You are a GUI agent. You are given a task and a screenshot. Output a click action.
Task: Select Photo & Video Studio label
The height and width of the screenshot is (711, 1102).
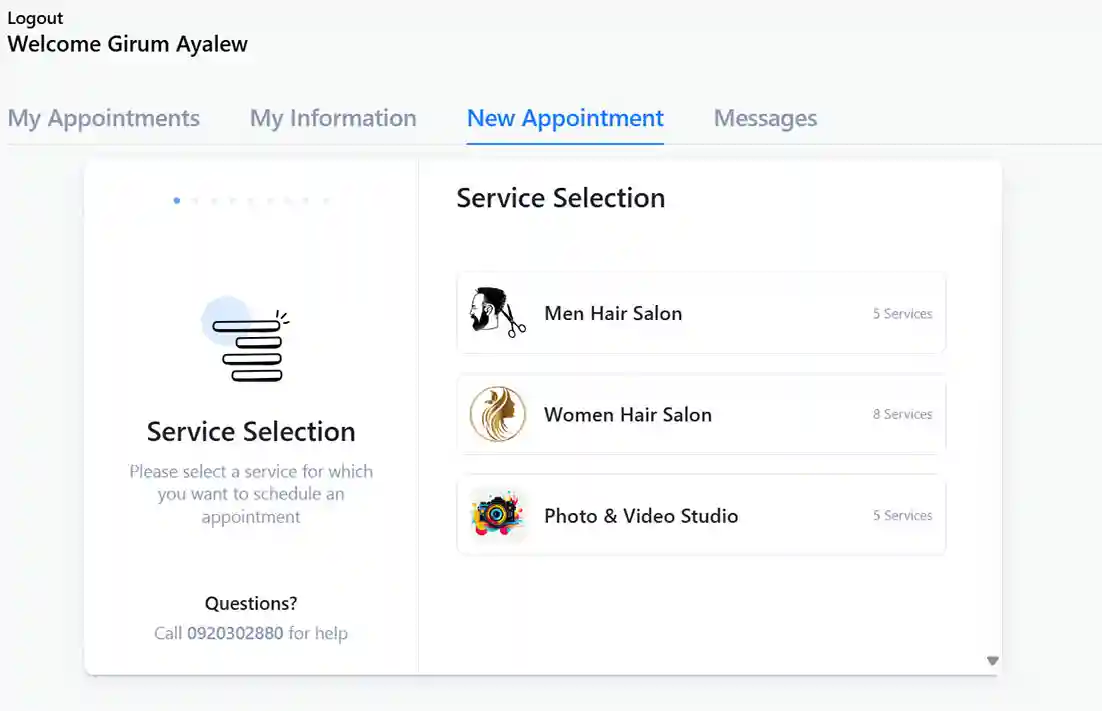coord(641,516)
